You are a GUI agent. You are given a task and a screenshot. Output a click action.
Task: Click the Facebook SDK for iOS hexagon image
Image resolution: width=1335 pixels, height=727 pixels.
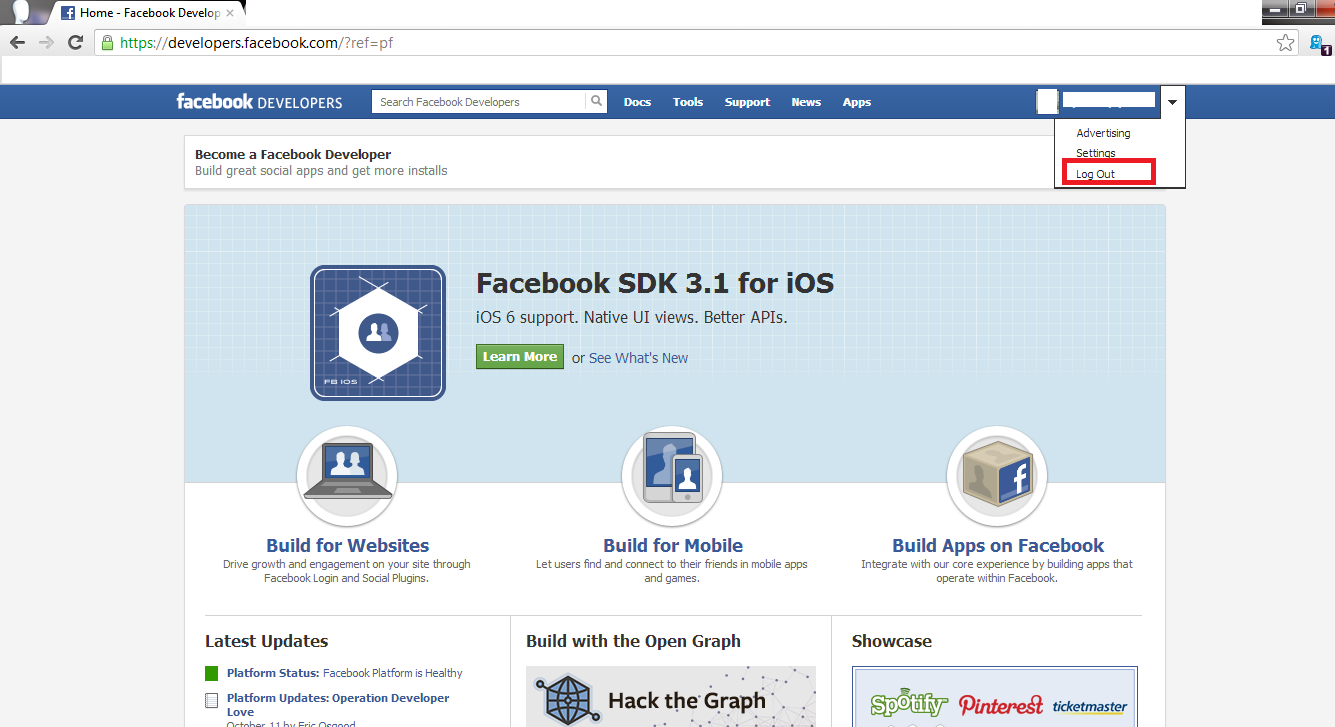tap(378, 333)
